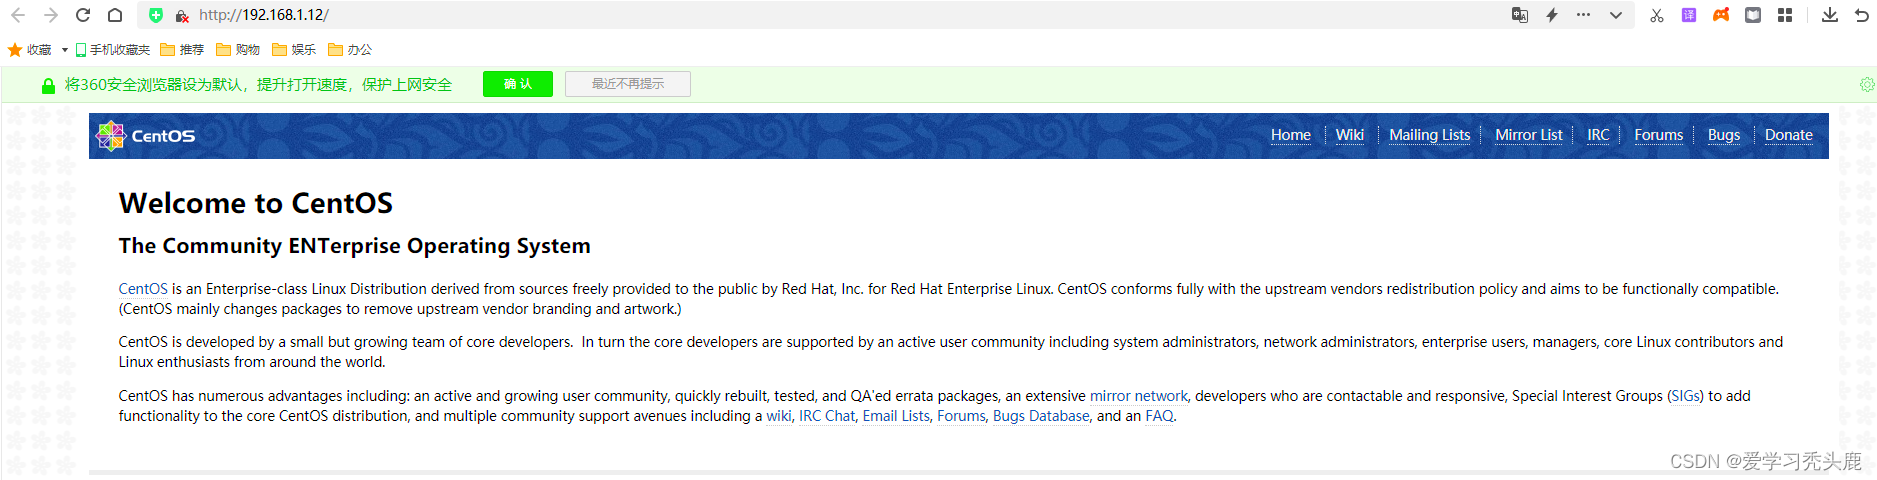Open the mirror network hyperlink
The width and height of the screenshot is (1877, 480).
click(x=1138, y=396)
